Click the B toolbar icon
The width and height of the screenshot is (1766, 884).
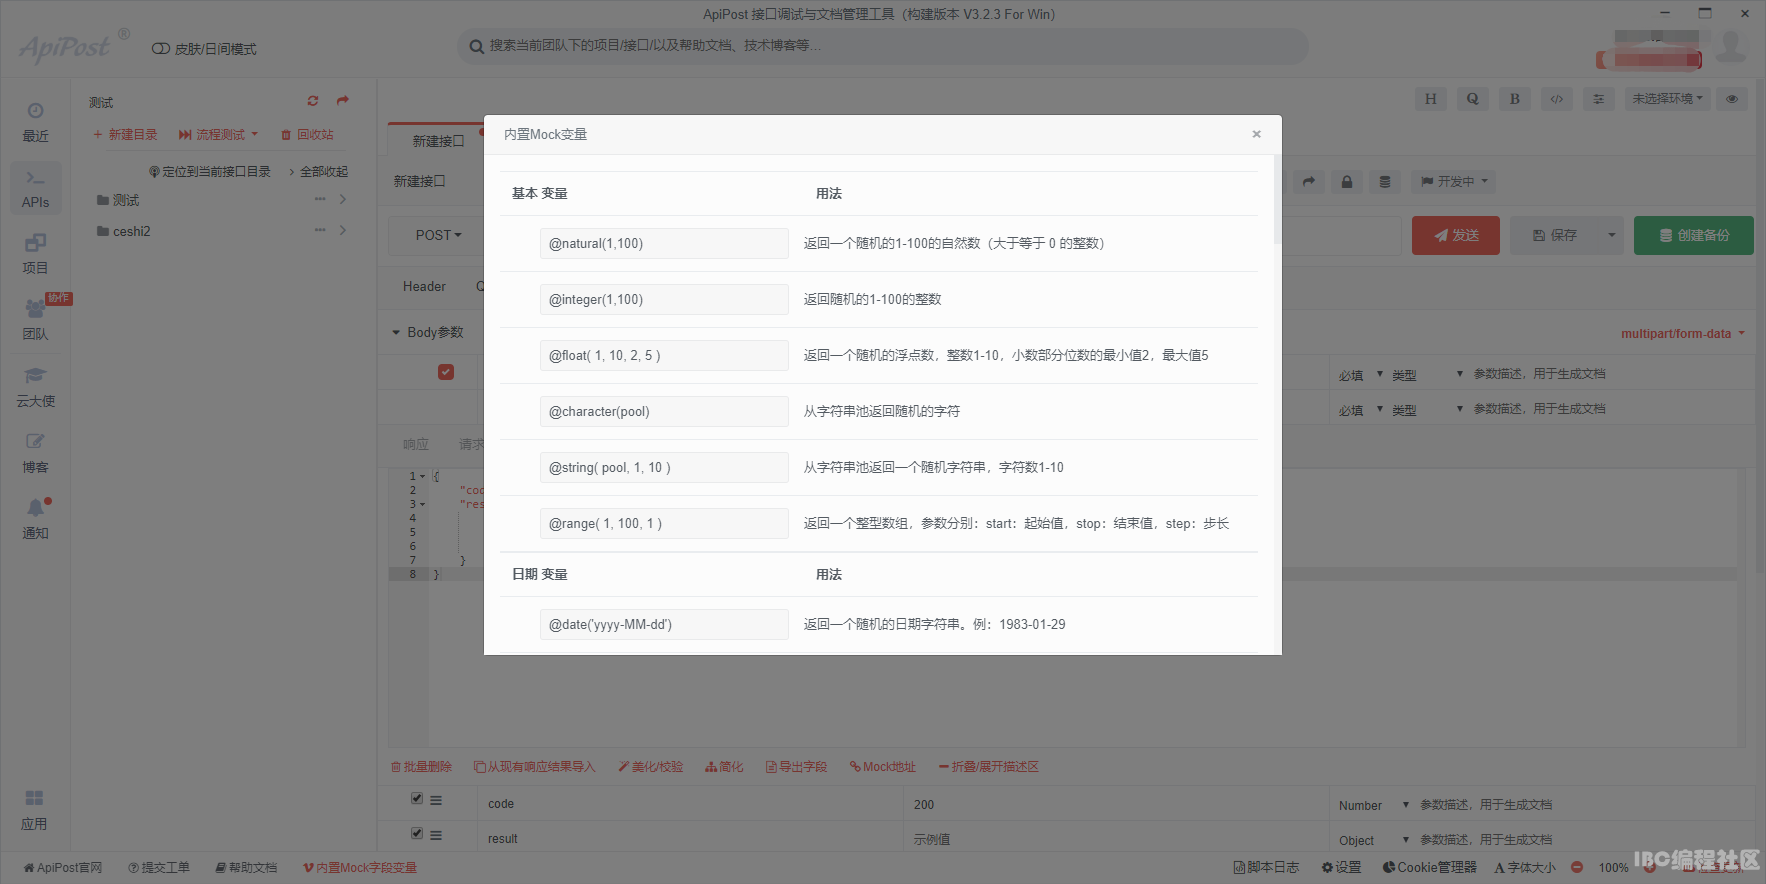coord(1514,99)
